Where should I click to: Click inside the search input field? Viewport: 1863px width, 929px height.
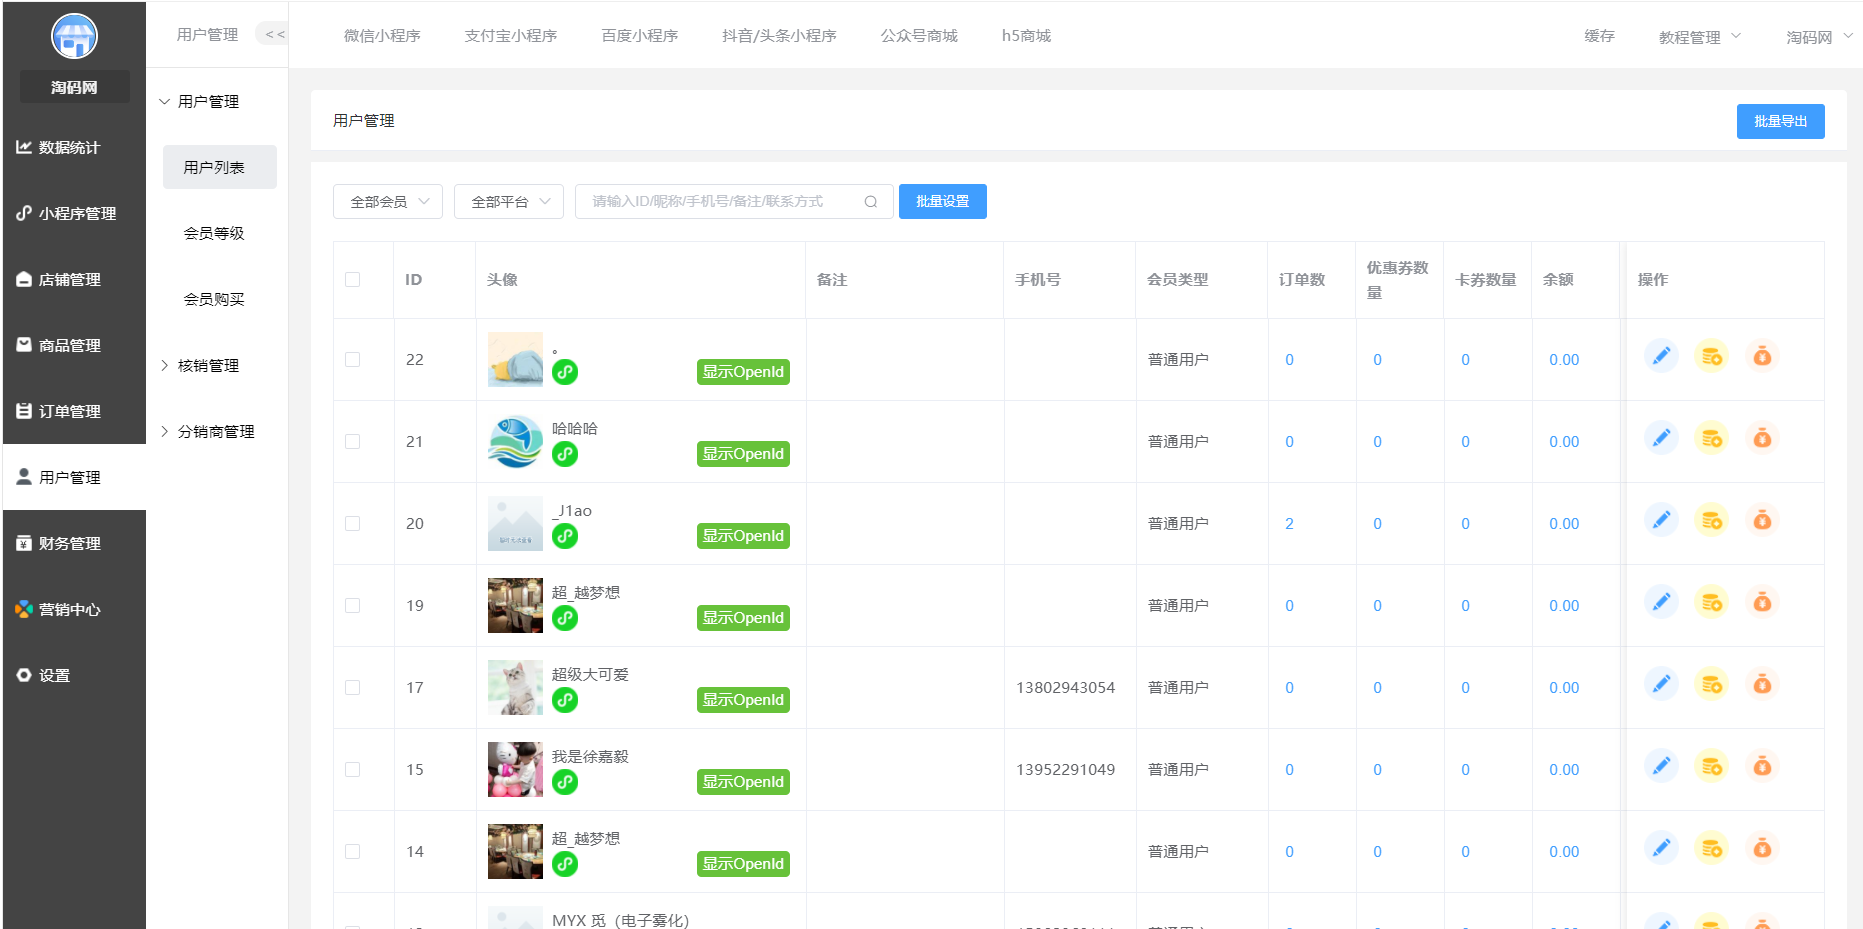[x=720, y=201]
